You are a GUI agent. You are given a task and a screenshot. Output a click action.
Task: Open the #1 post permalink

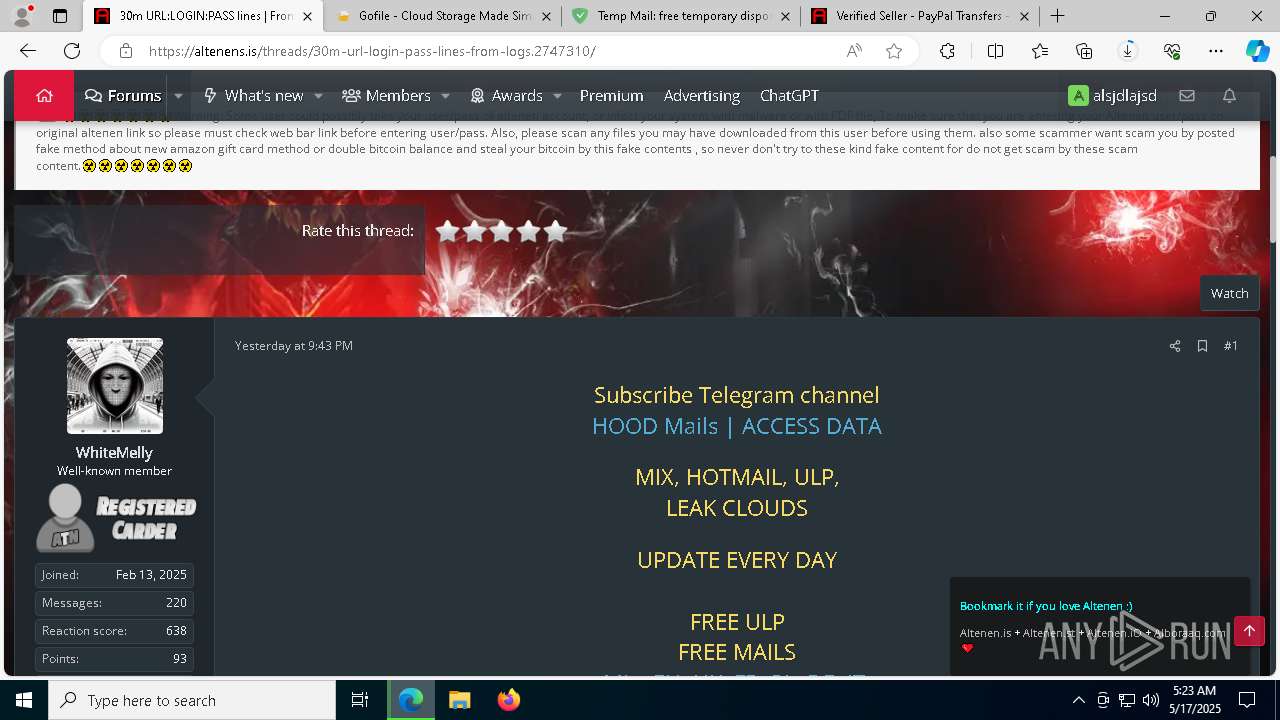click(1231, 346)
